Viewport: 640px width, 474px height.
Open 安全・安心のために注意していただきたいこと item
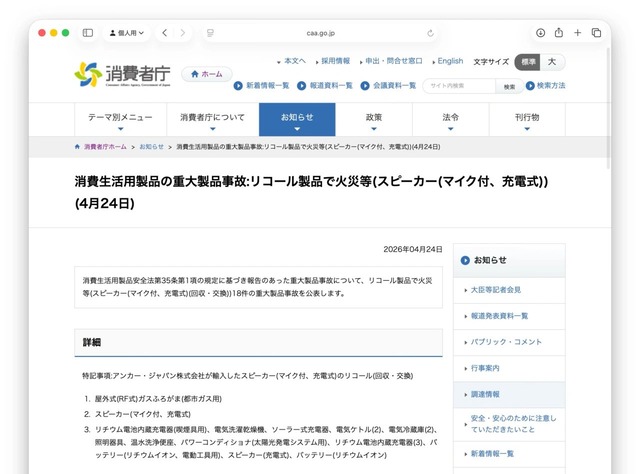pyautogui.click(x=509, y=424)
